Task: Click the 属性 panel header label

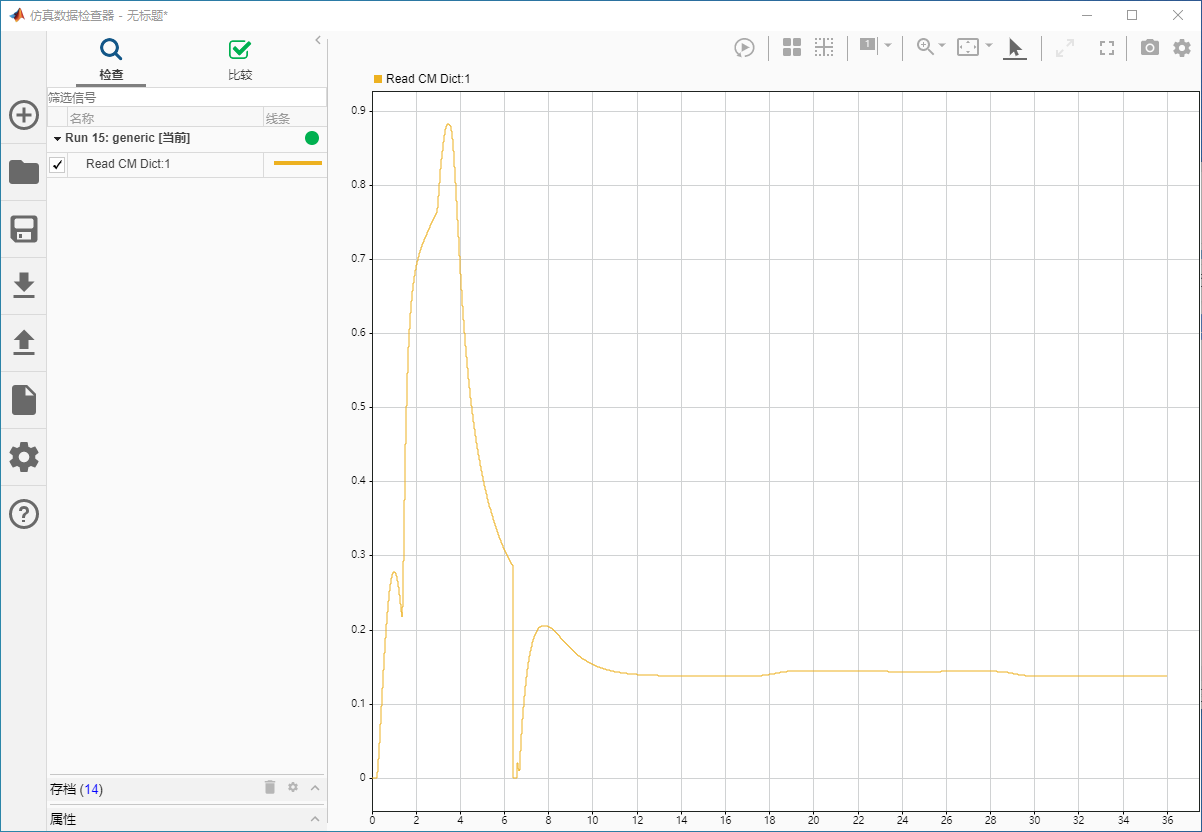Action: 63,819
